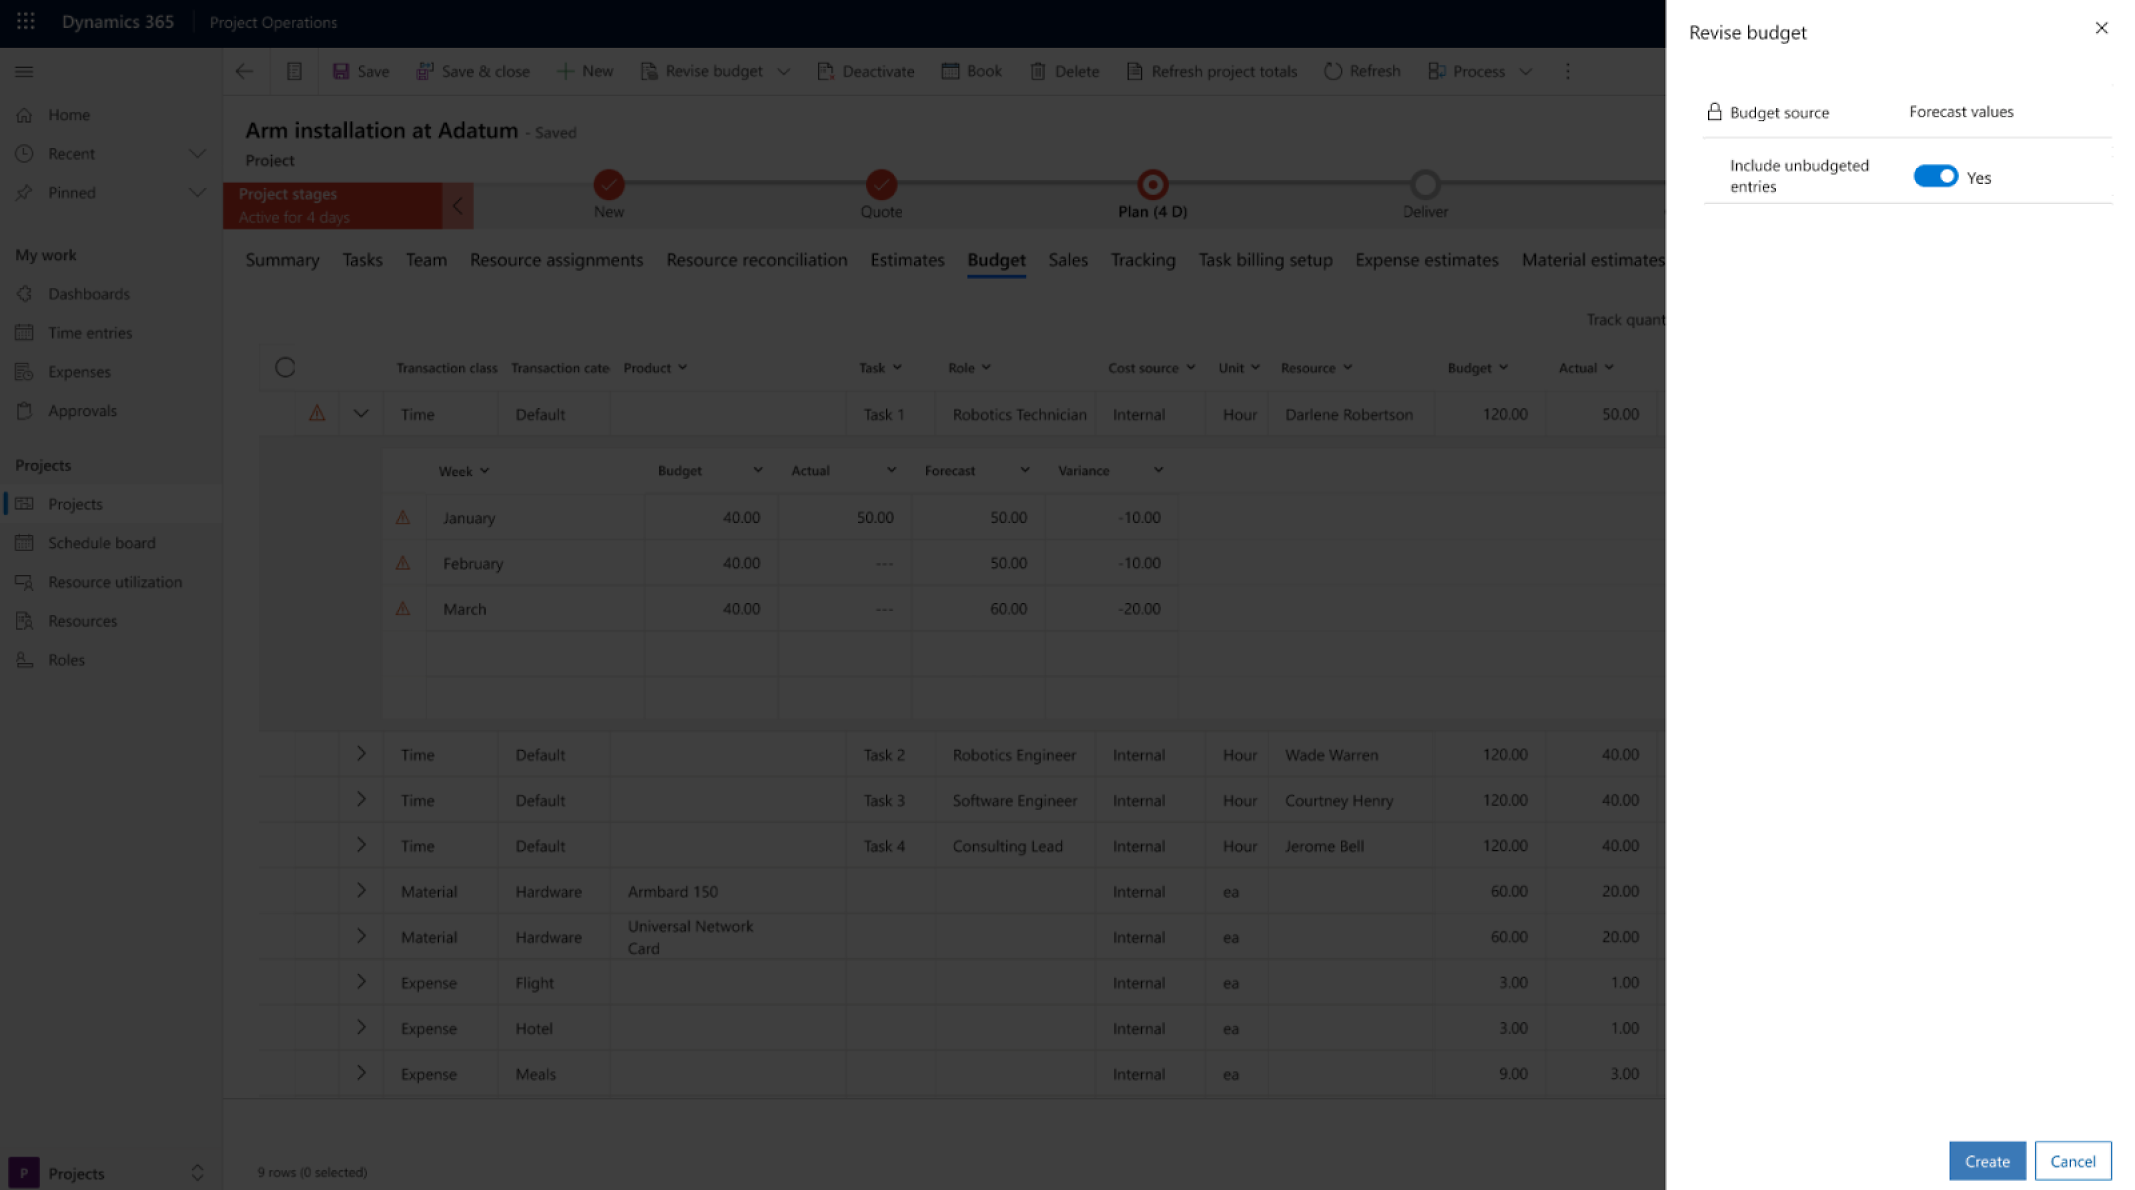This screenshot has height=1190, width=2135.
Task: Open Schedule board in the sidebar
Action: coord(101,543)
